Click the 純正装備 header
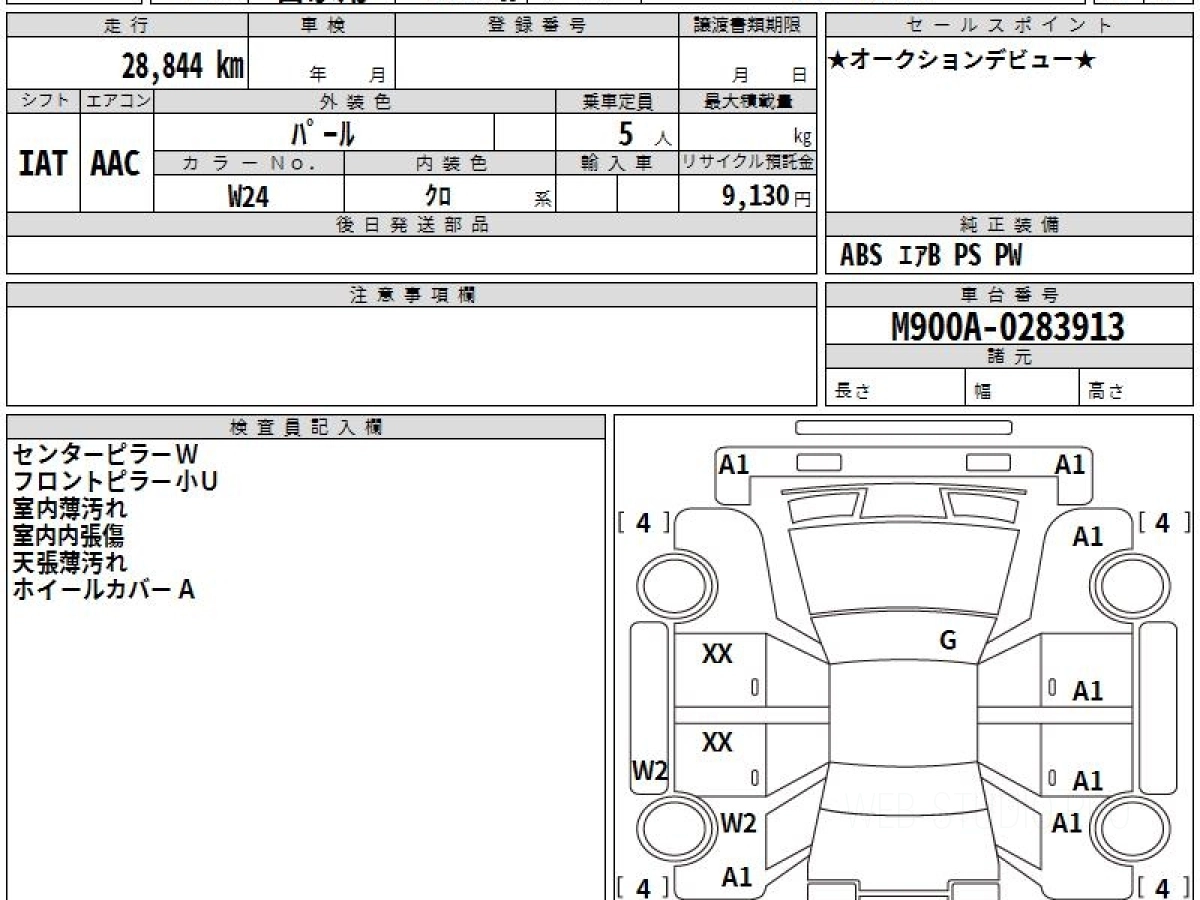This screenshot has width=1200, height=900. (1009, 225)
